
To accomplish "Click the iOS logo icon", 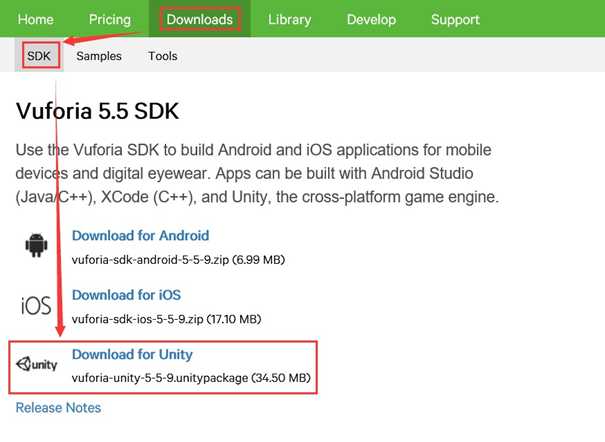I will pyautogui.click(x=36, y=305).
